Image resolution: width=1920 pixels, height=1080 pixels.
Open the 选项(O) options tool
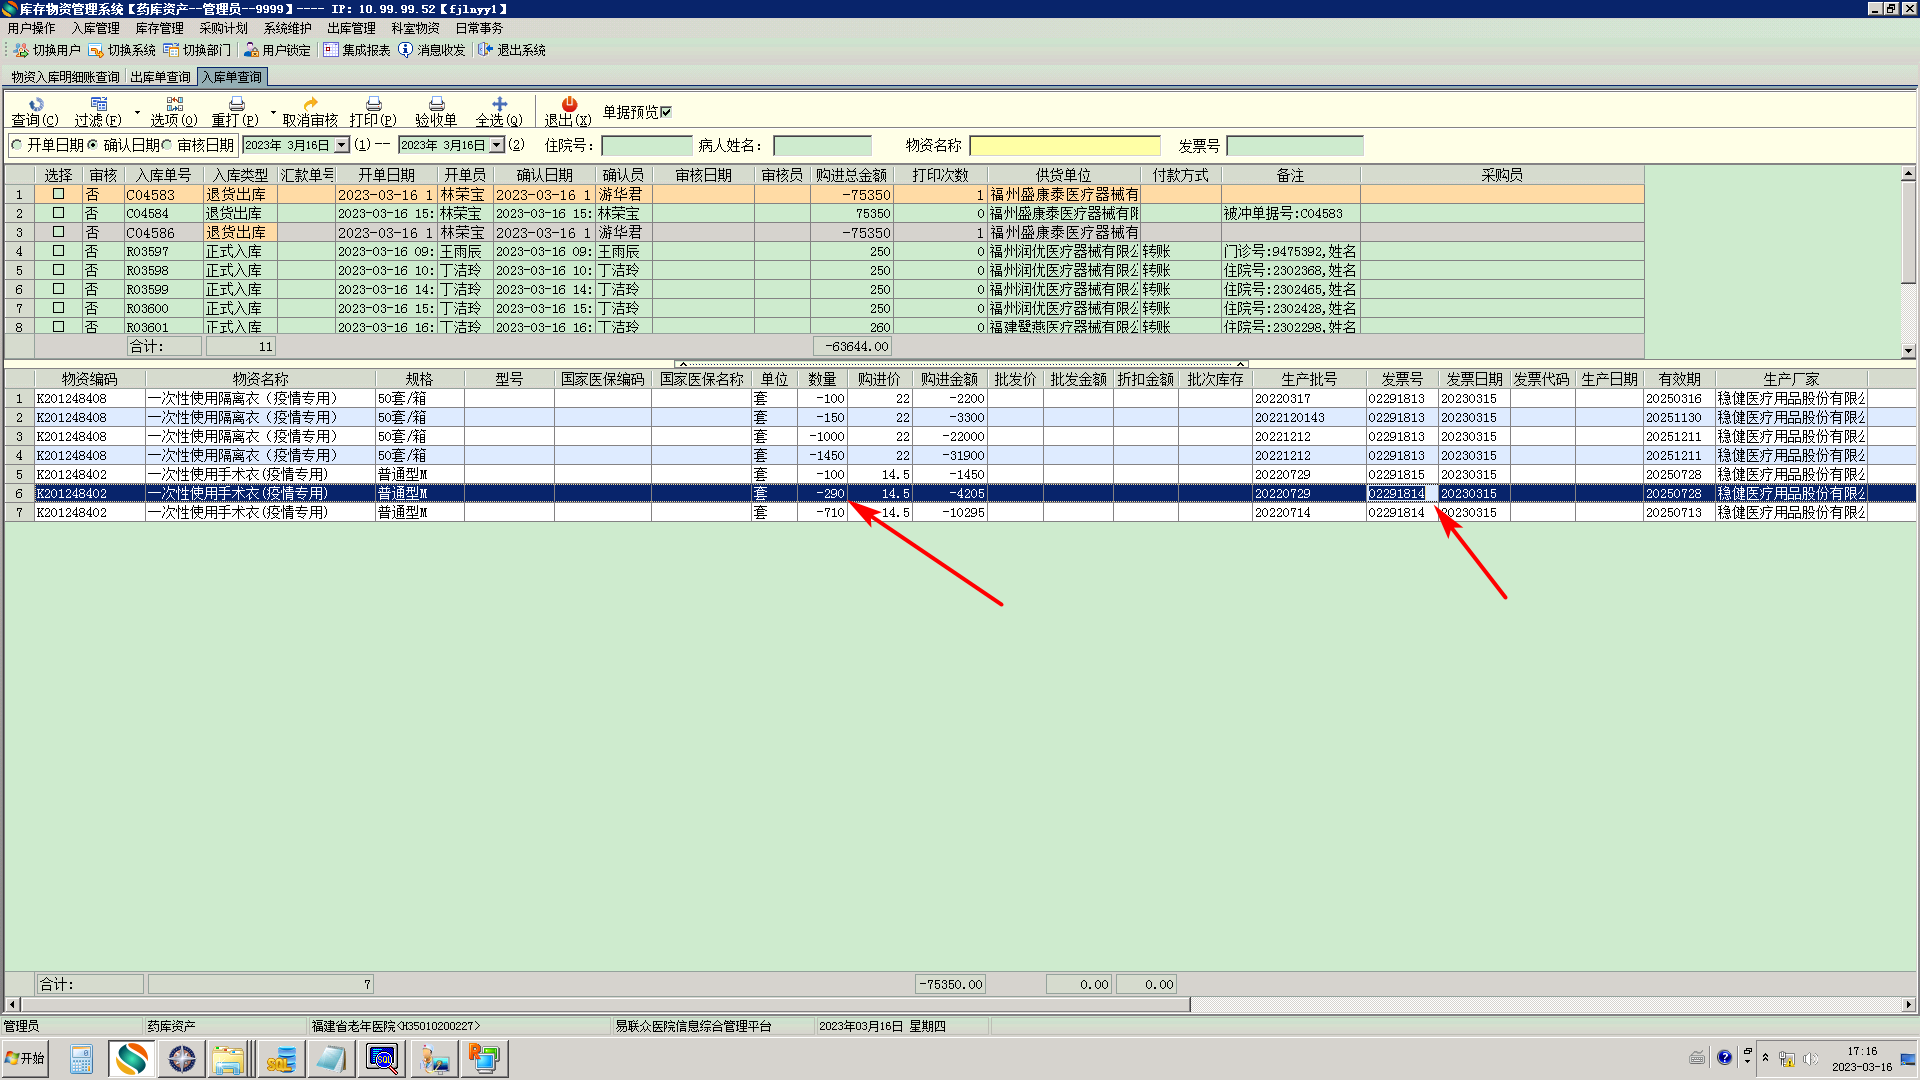click(174, 104)
